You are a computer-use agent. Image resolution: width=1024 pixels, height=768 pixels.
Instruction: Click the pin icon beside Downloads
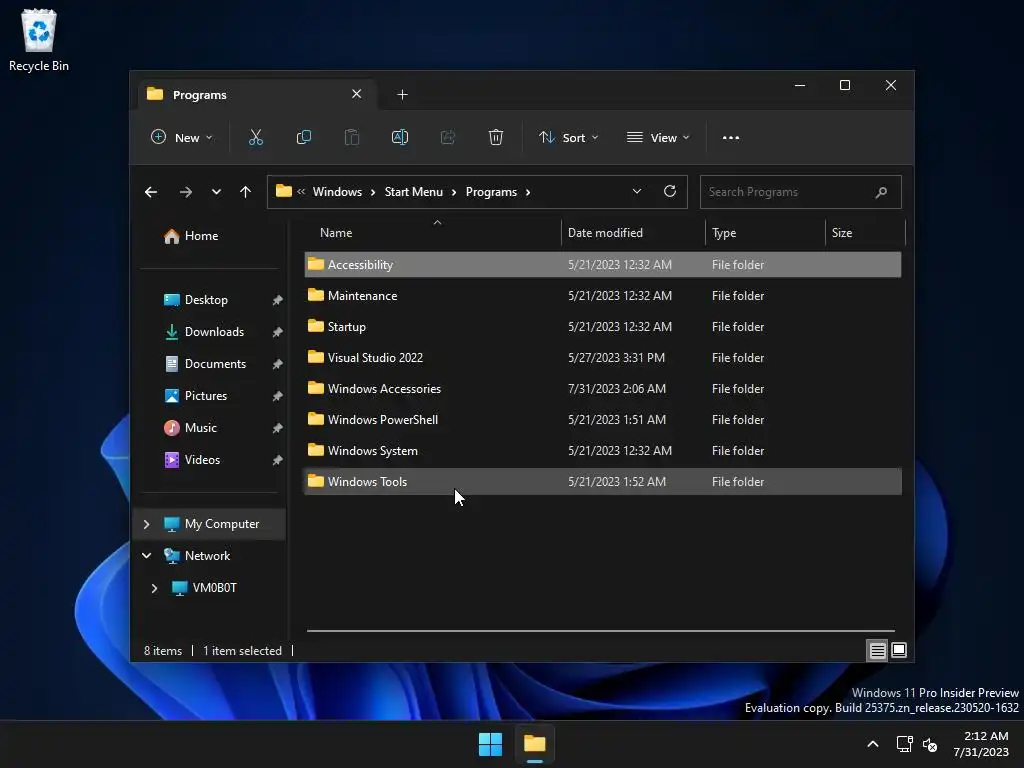[278, 332]
